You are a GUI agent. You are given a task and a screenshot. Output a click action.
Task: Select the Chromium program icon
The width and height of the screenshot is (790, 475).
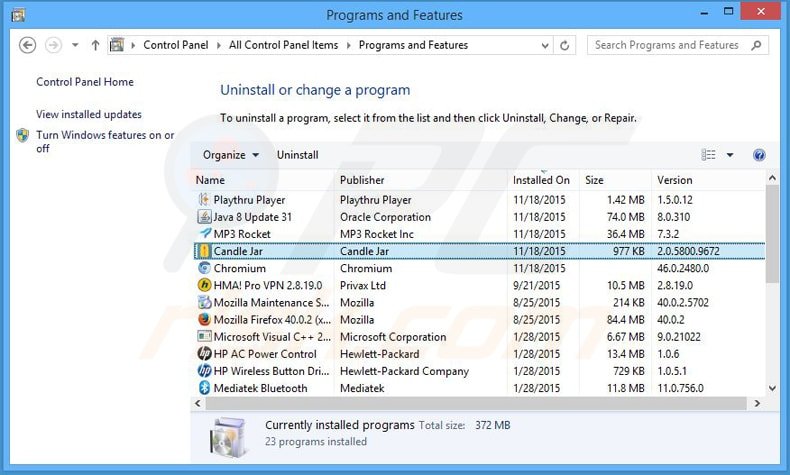(204, 268)
